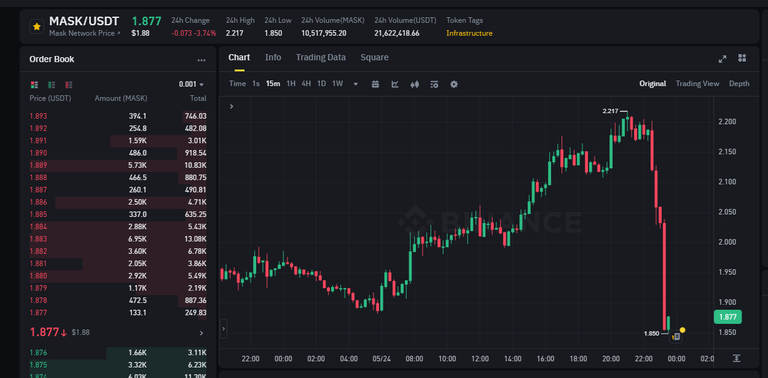Viewport: 768px width, 378px height.
Task: Open the technical indicators icon
Action: (395, 84)
